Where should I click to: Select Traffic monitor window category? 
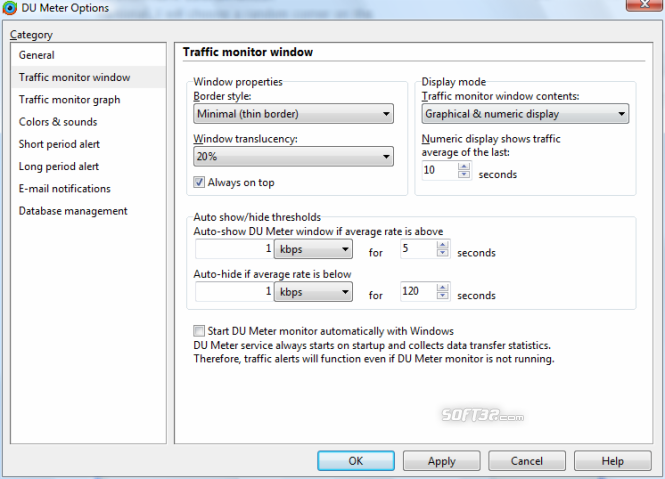tap(89, 77)
